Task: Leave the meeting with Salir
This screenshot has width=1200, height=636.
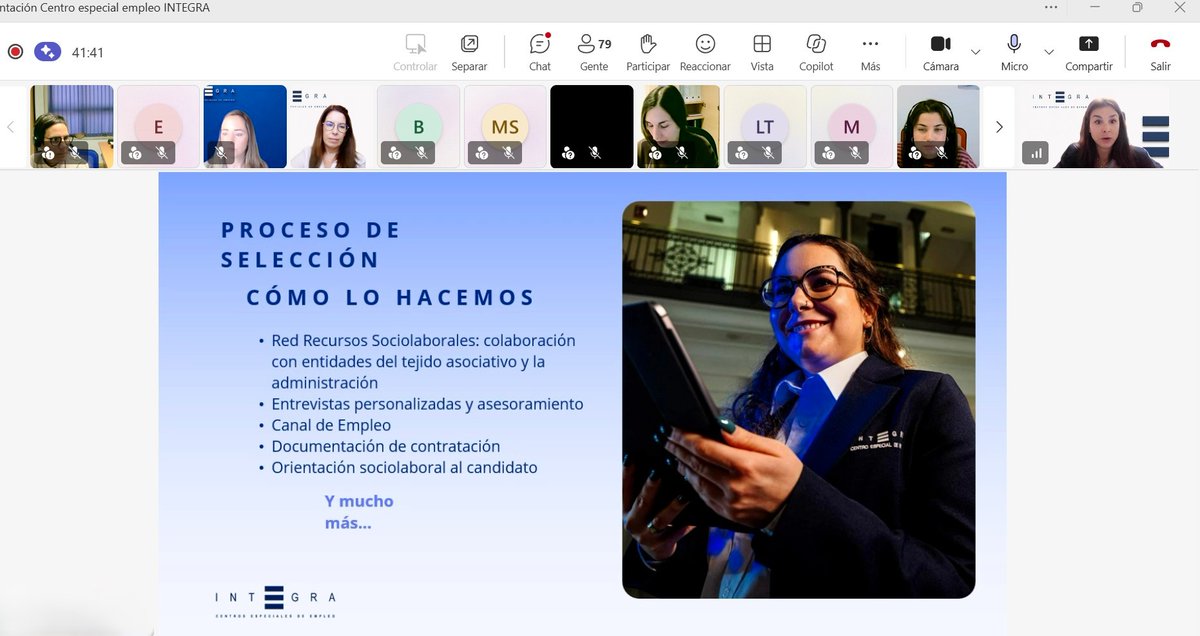Action: tap(1160, 52)
